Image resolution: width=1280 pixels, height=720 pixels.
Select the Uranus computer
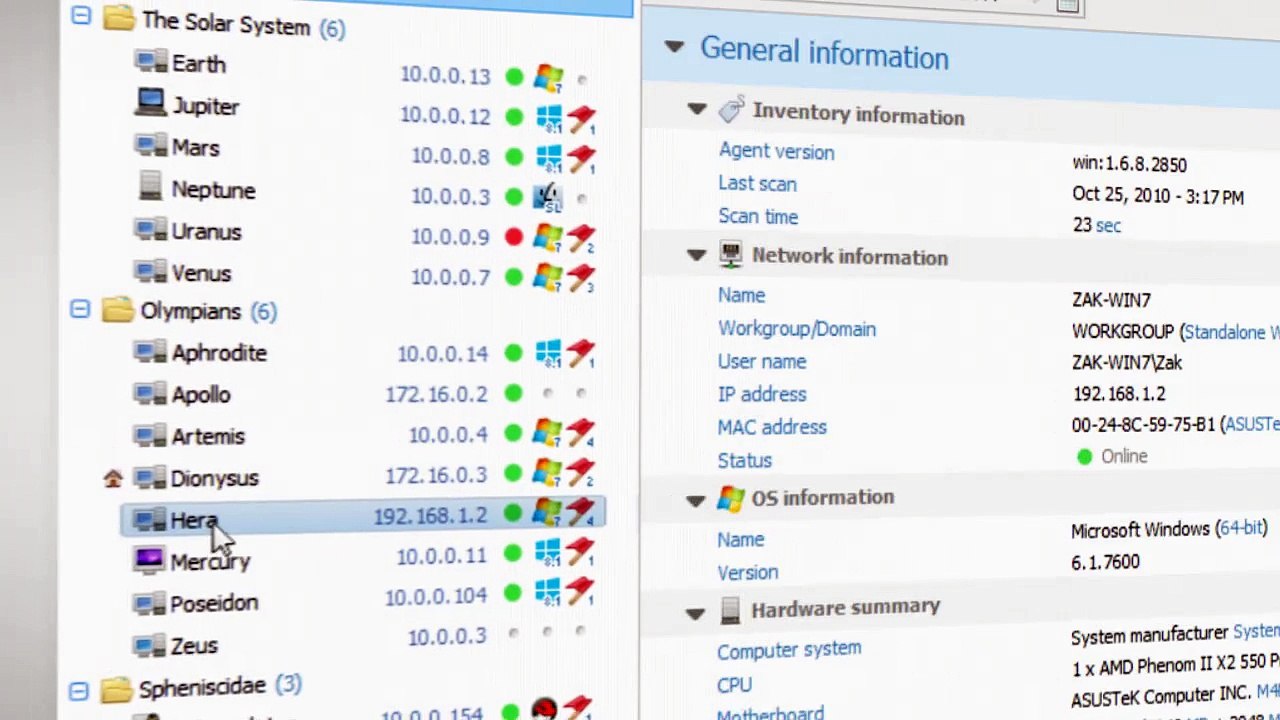(206, 232)
